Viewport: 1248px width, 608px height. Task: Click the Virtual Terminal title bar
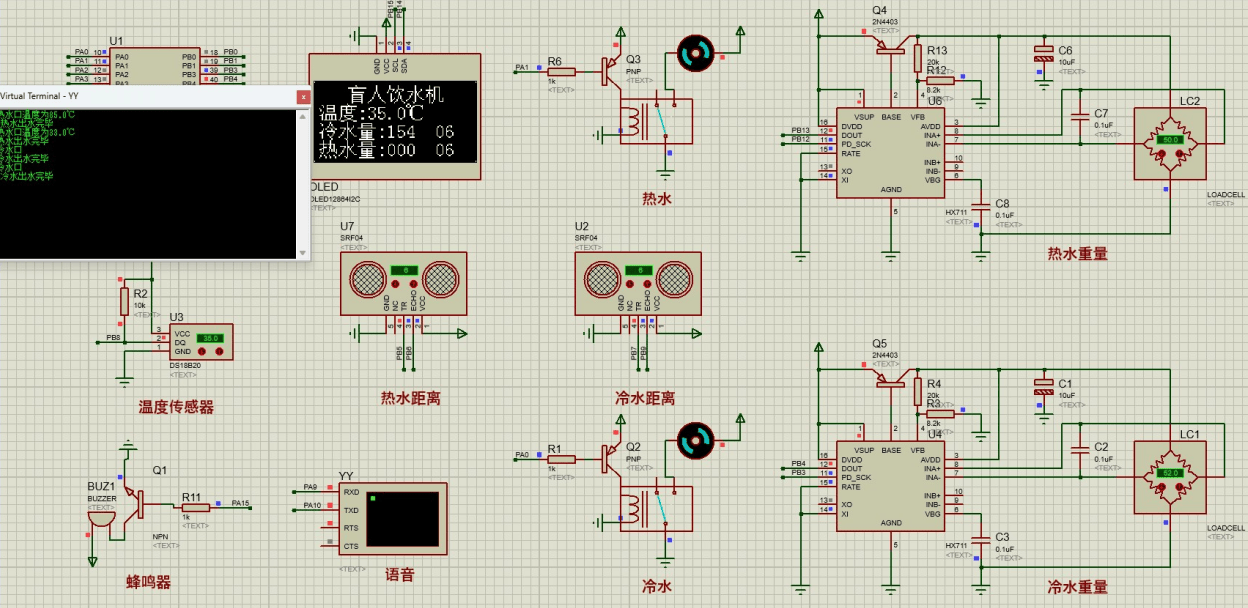tap(150, 96)
